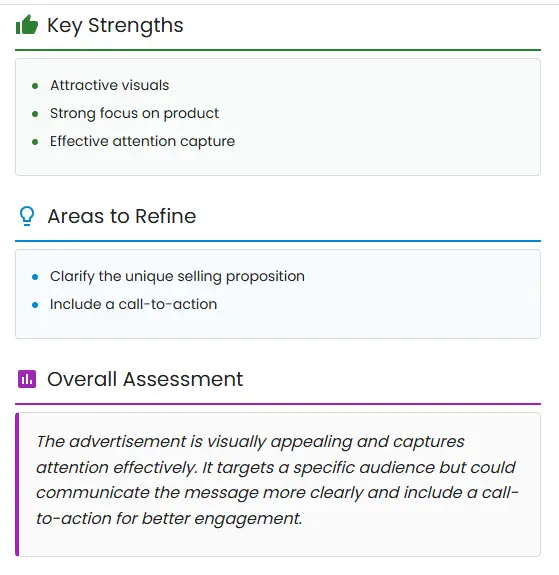Click the green divider under Key Strengths
Viewport: 559px width, 575px height.
tap(278, 50)
